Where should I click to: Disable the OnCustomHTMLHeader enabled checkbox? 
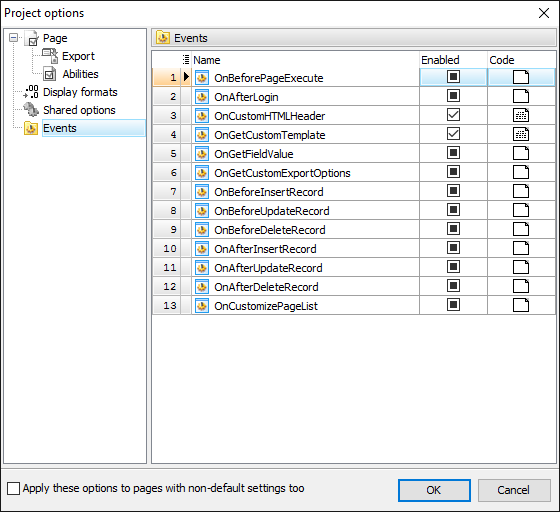[x=453, y=115]
